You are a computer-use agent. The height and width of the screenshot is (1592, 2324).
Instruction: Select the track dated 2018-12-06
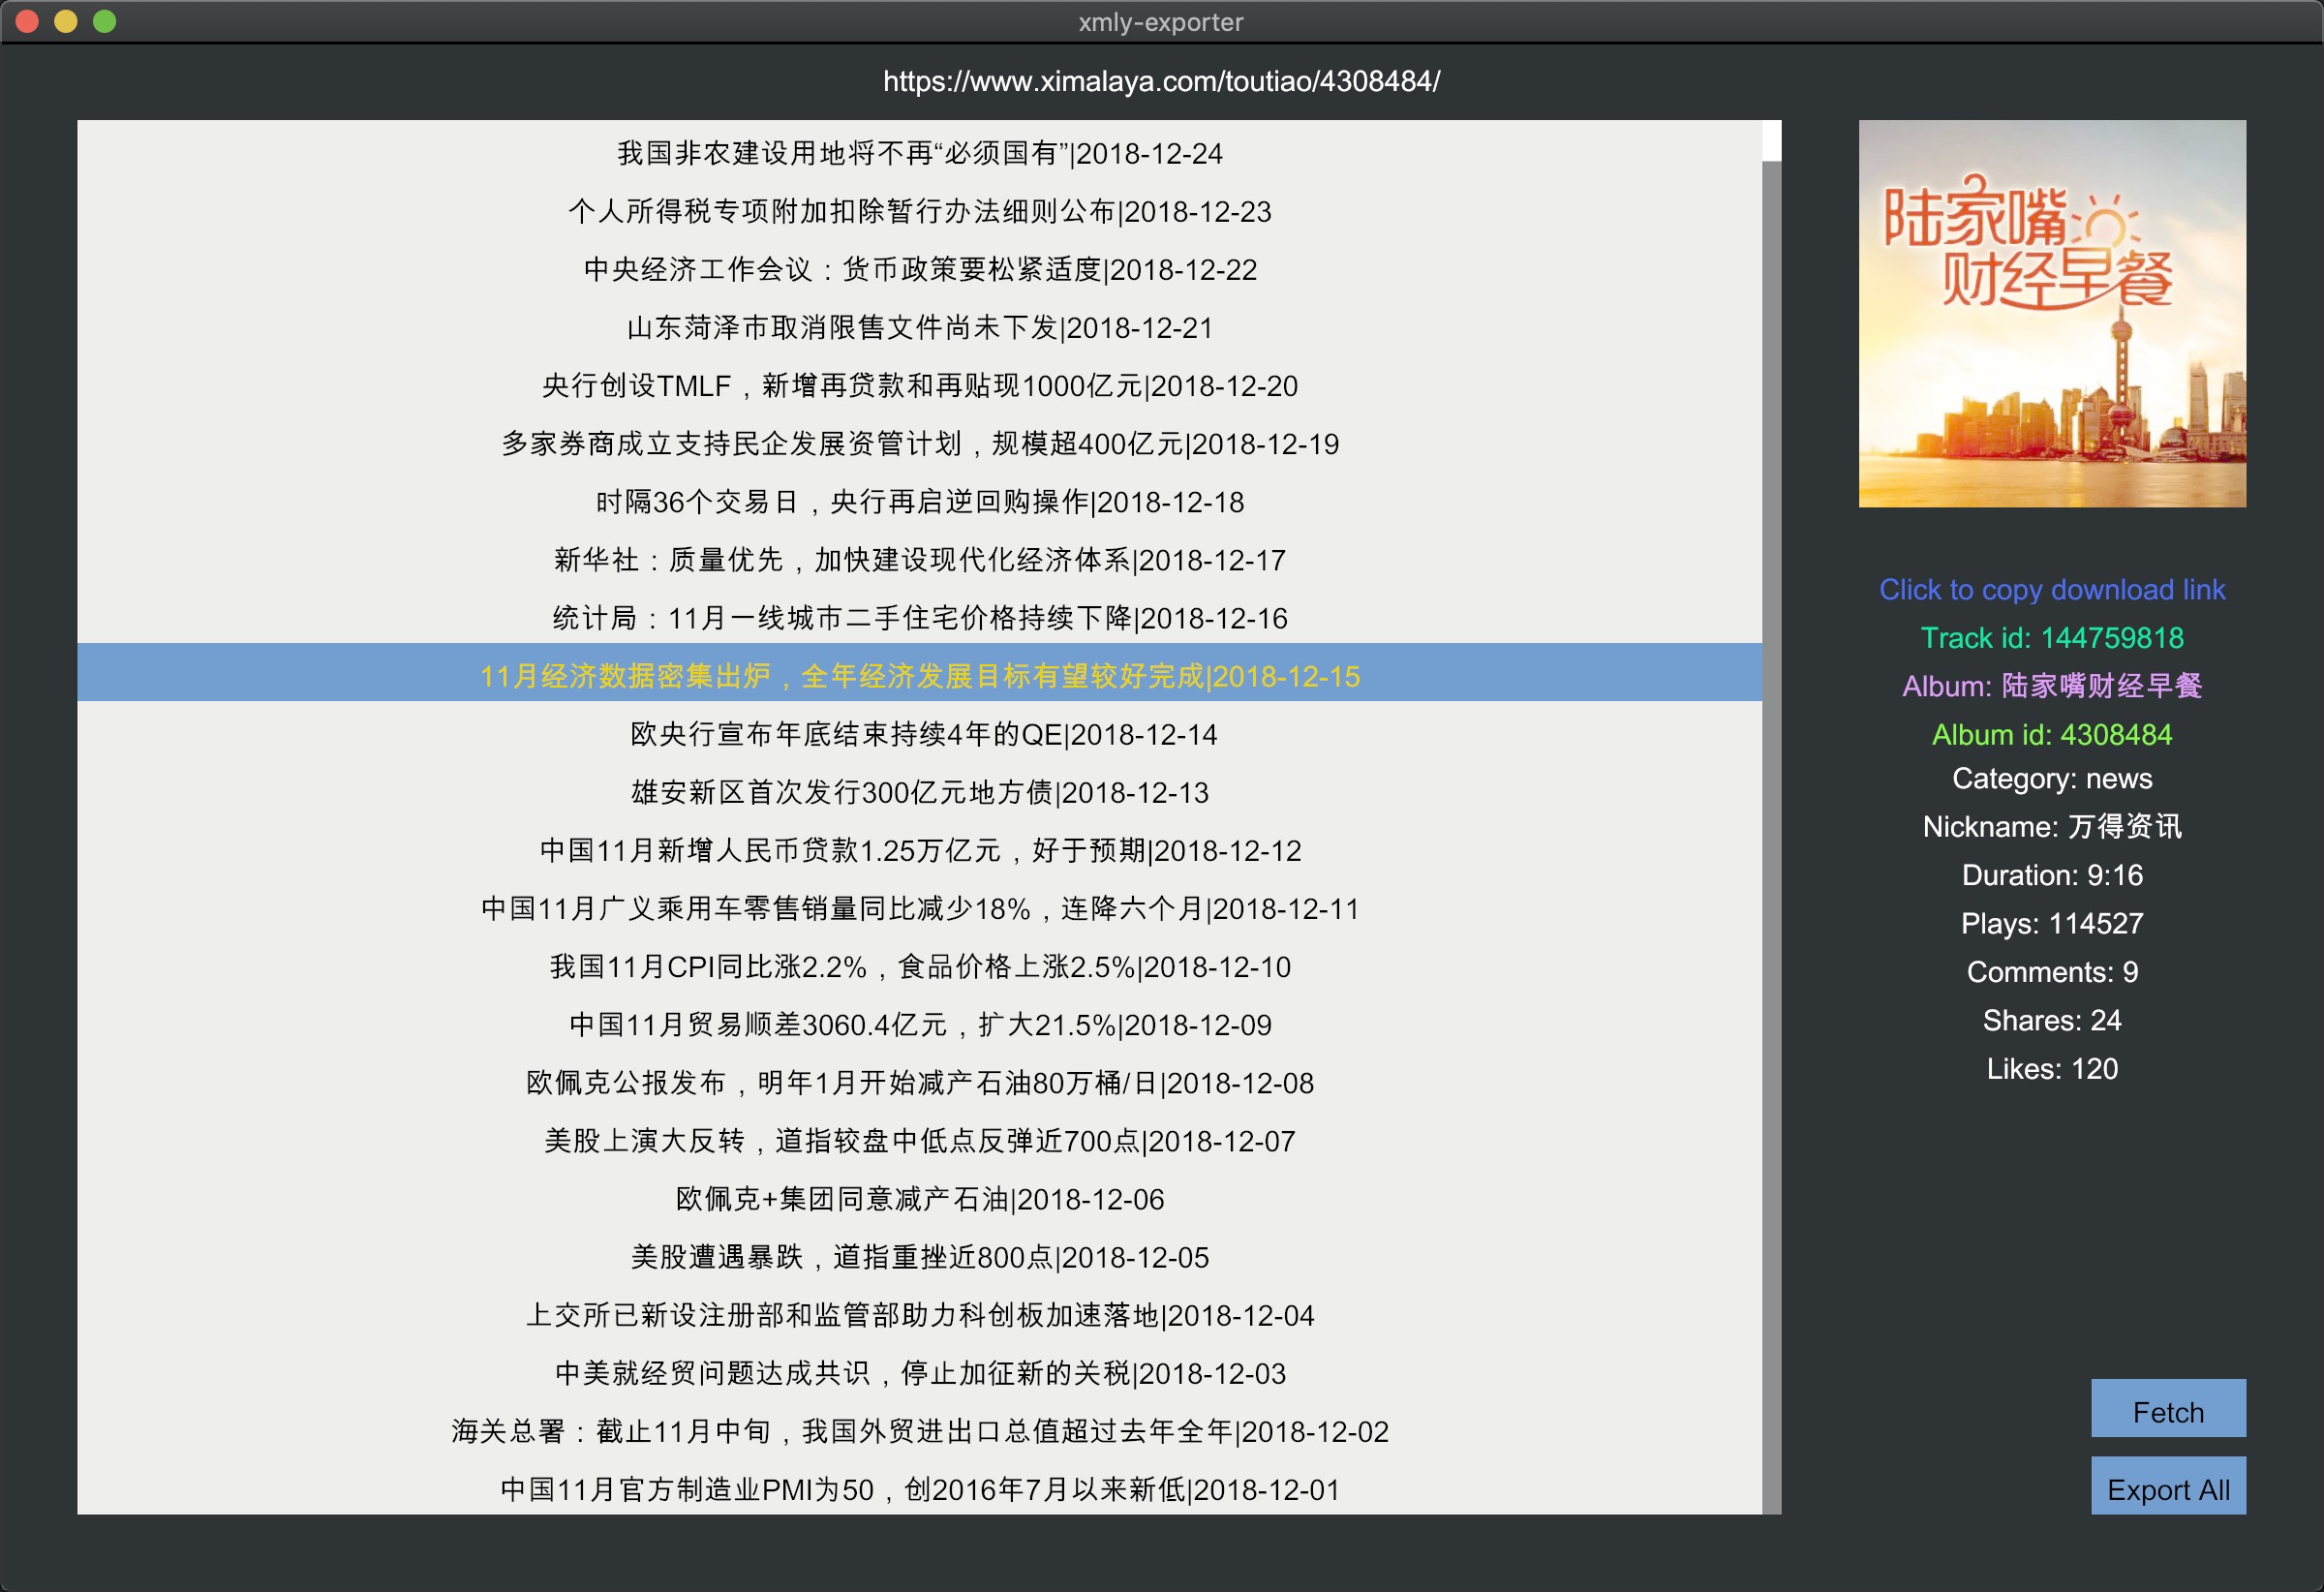919,1198
